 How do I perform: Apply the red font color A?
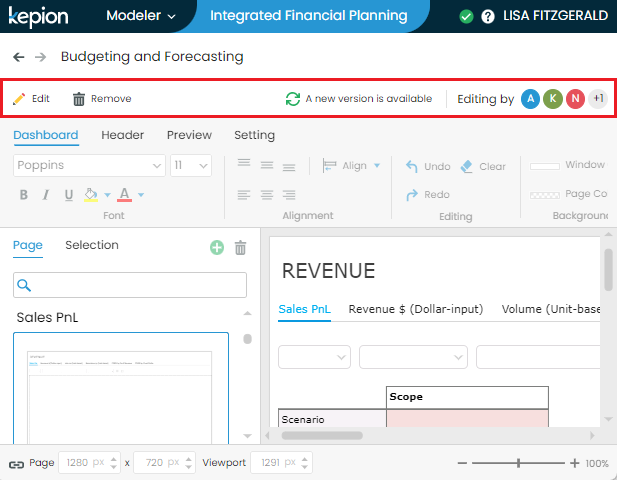(124, 195)
